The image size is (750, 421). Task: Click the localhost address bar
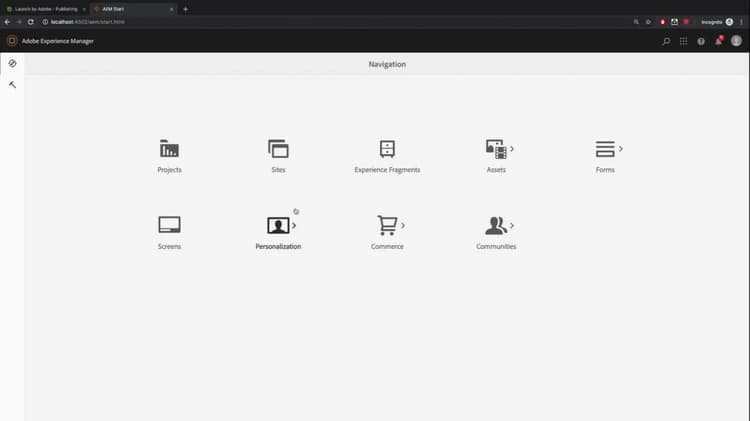tap(335, 22)
